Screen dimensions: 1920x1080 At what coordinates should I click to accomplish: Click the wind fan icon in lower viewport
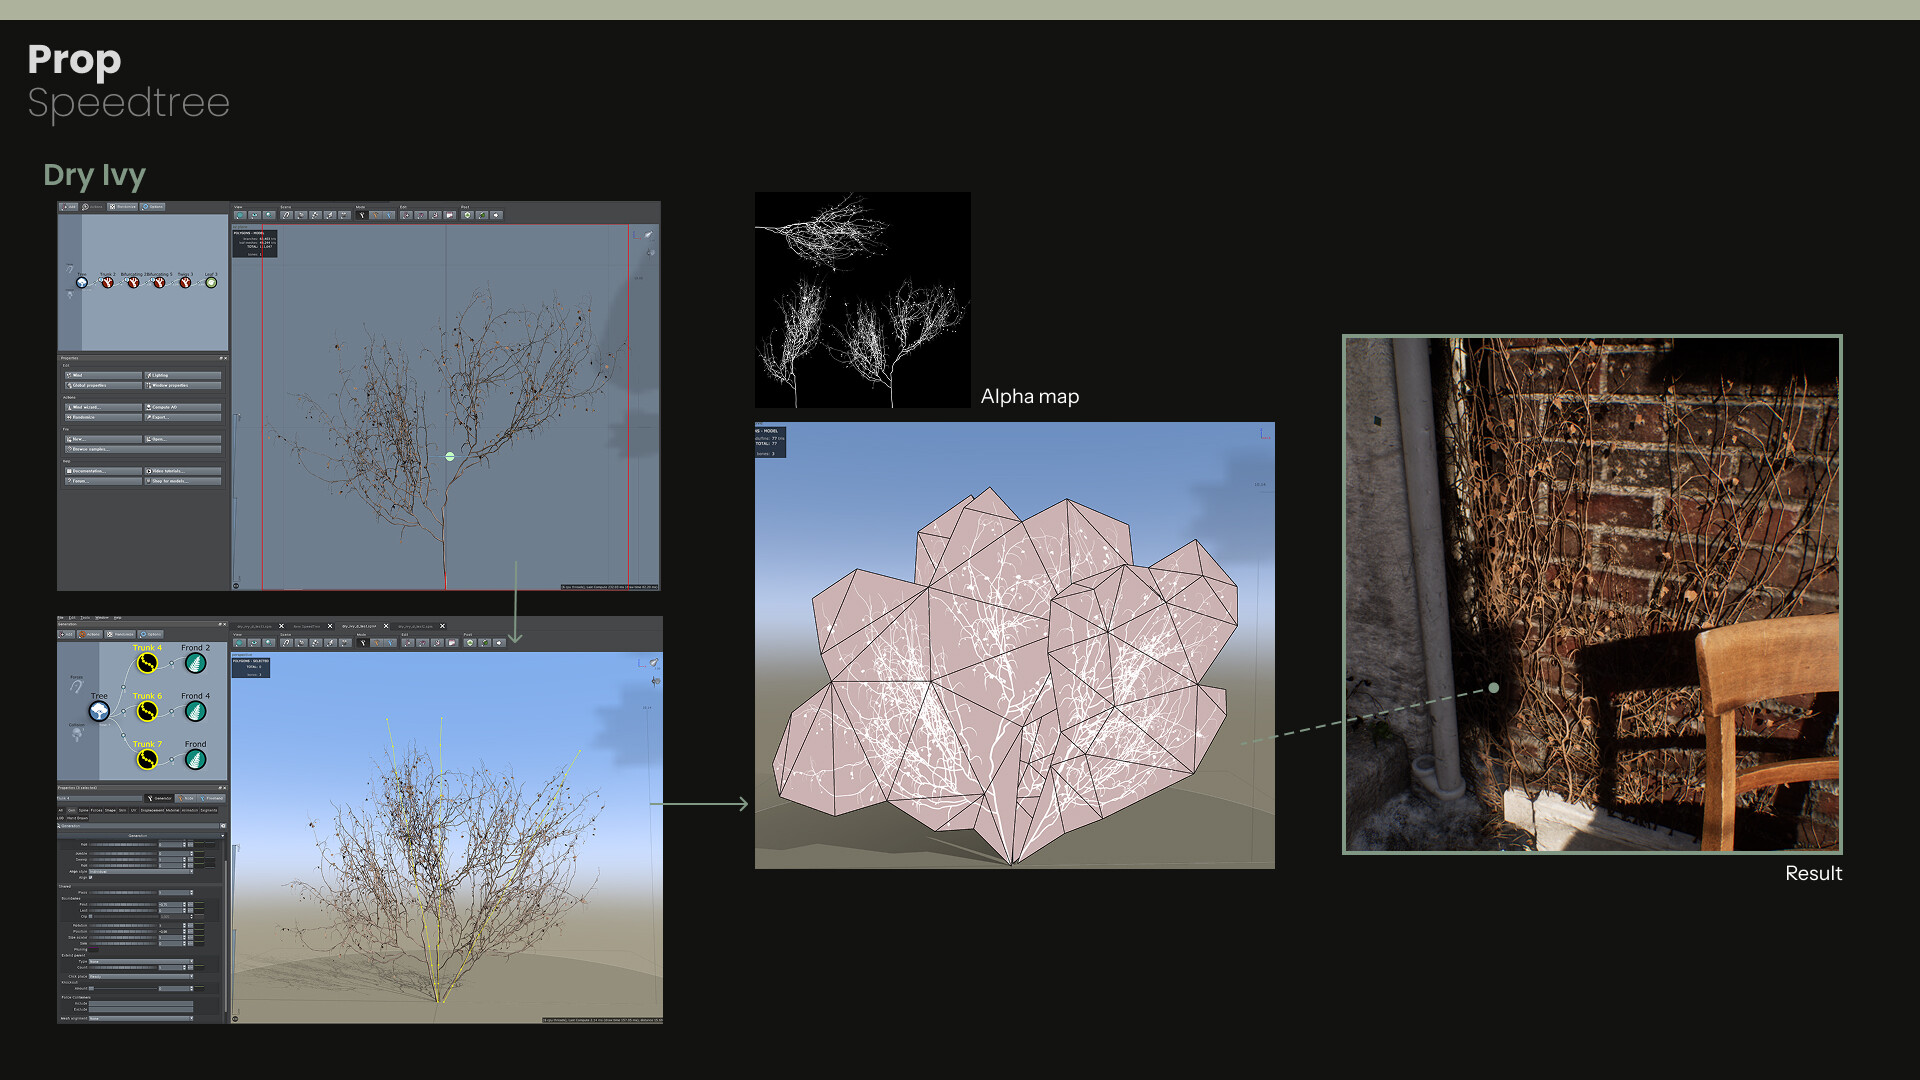point(656,681)
